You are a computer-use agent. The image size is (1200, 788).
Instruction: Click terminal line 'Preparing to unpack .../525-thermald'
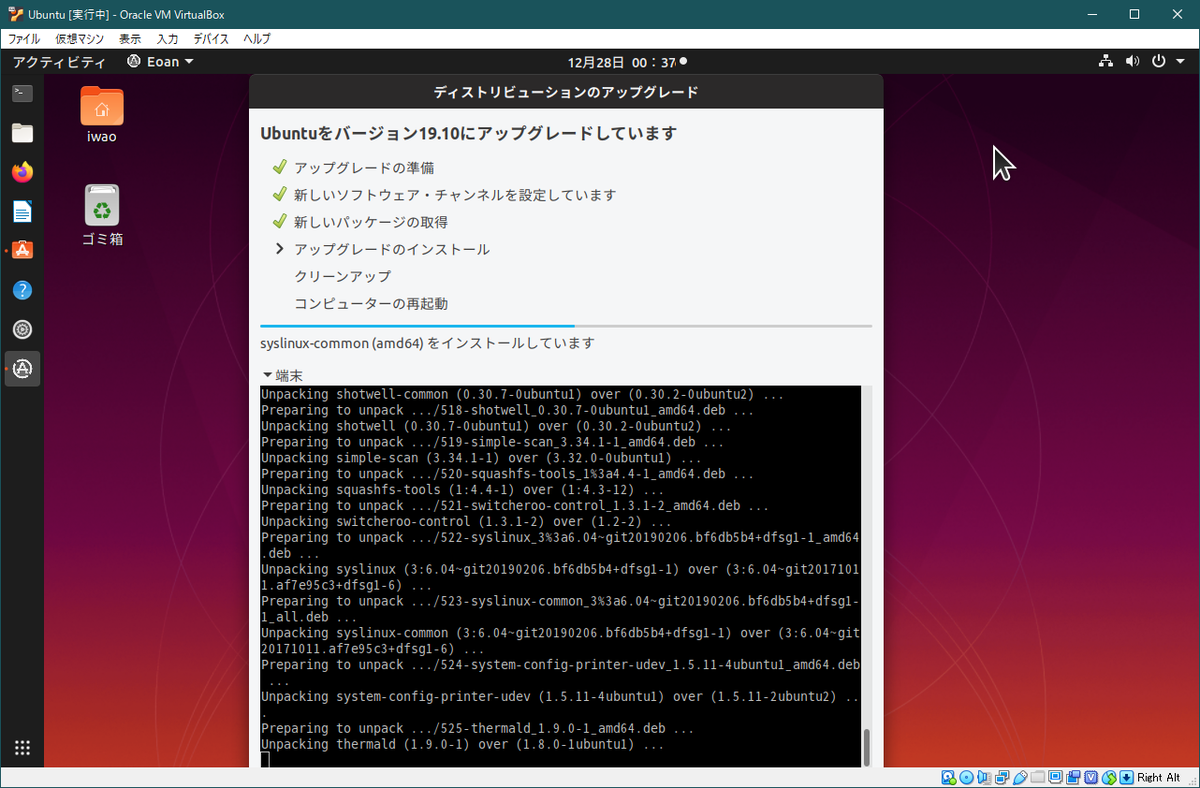point(478,729)
